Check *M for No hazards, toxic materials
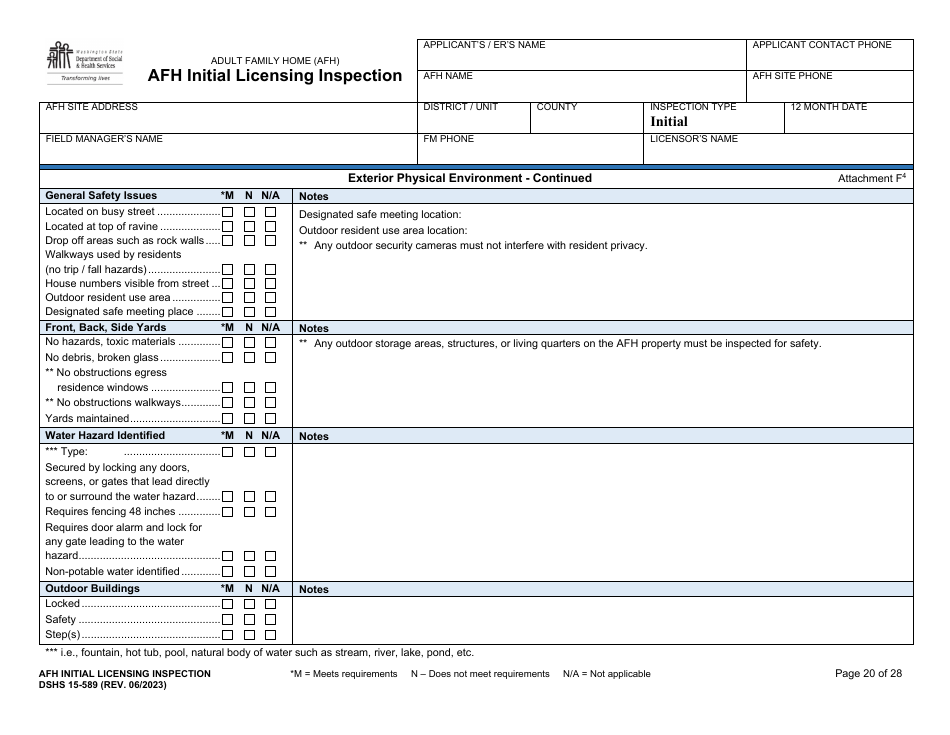Viewport: 950px width, 735px height. tap(228, 342)
